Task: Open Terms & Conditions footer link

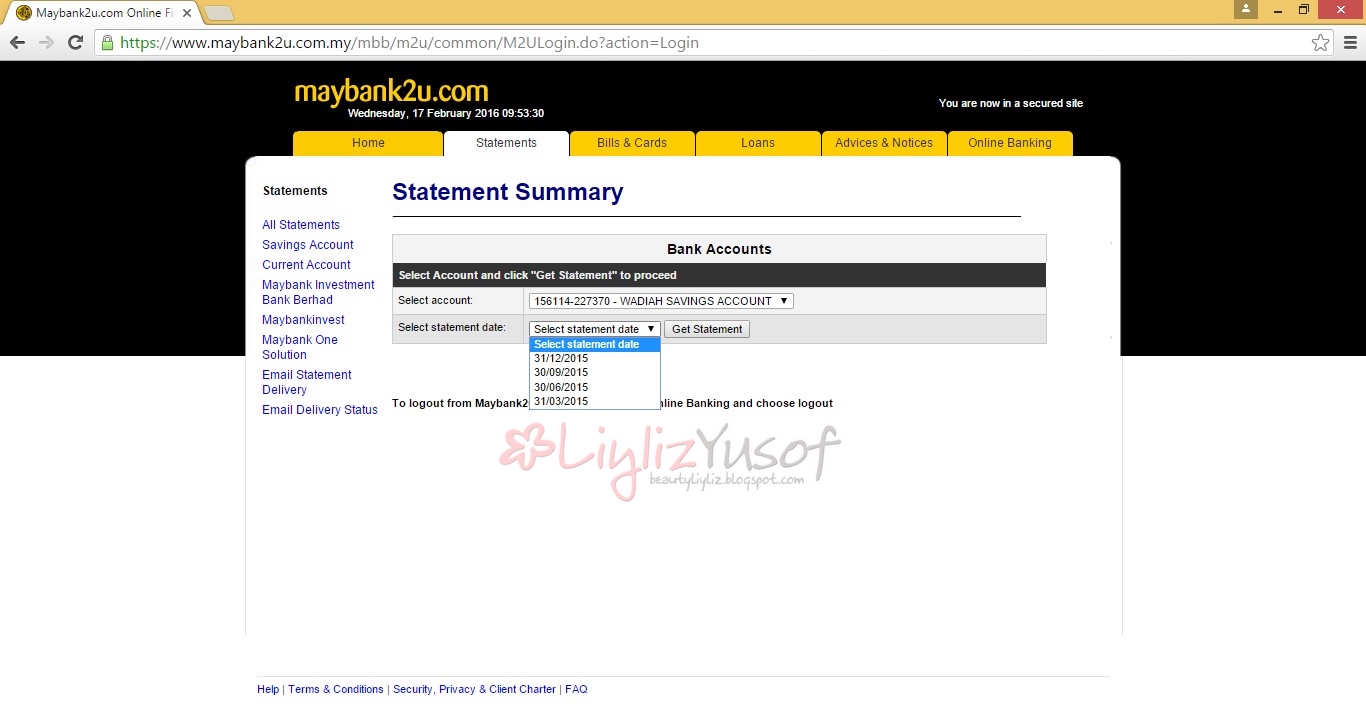Action: pyautogui.click(x=336, y=689)
